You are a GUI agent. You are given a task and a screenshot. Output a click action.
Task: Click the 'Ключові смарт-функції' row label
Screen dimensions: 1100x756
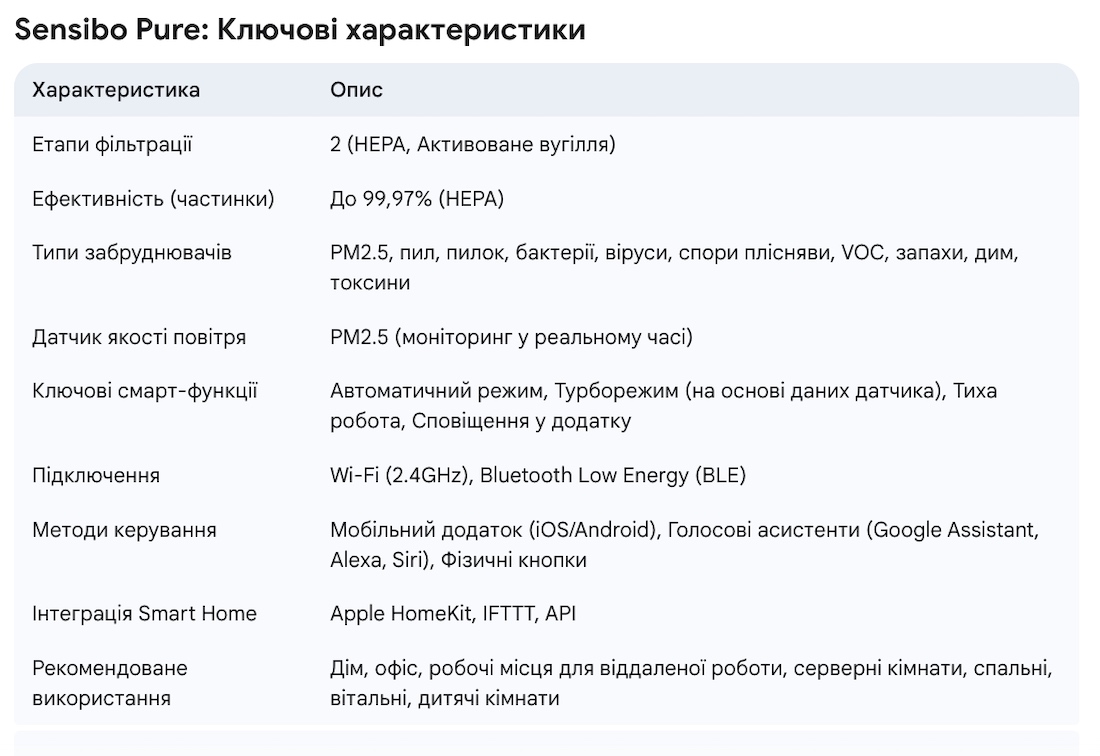[x=145, y=391]
